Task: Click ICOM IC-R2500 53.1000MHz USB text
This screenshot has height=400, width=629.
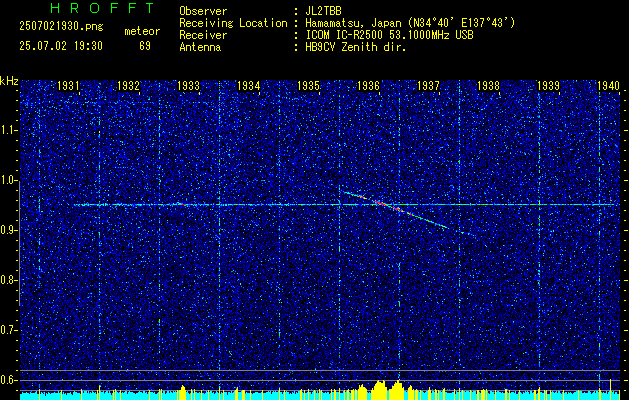Action: point(389,35)
